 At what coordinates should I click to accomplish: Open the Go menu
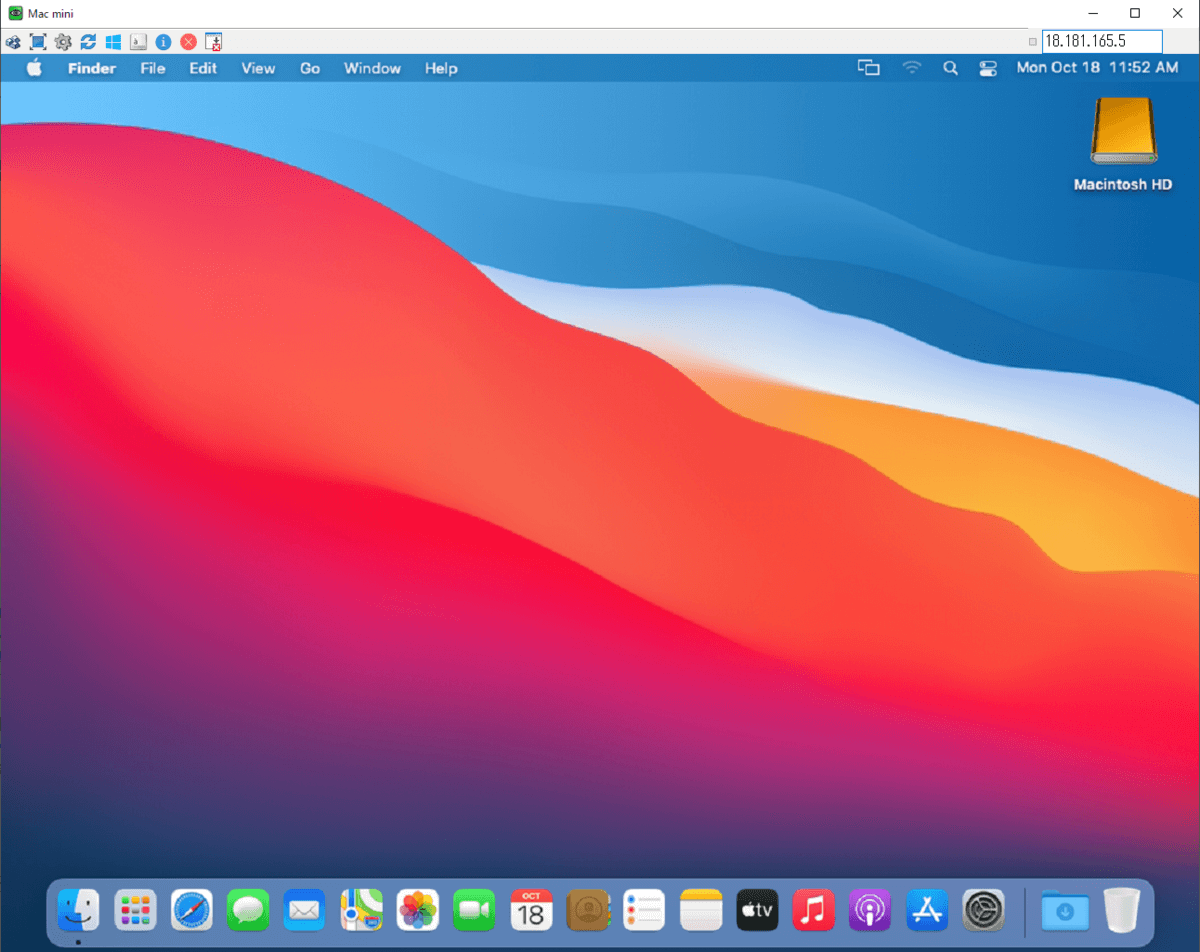310,68
